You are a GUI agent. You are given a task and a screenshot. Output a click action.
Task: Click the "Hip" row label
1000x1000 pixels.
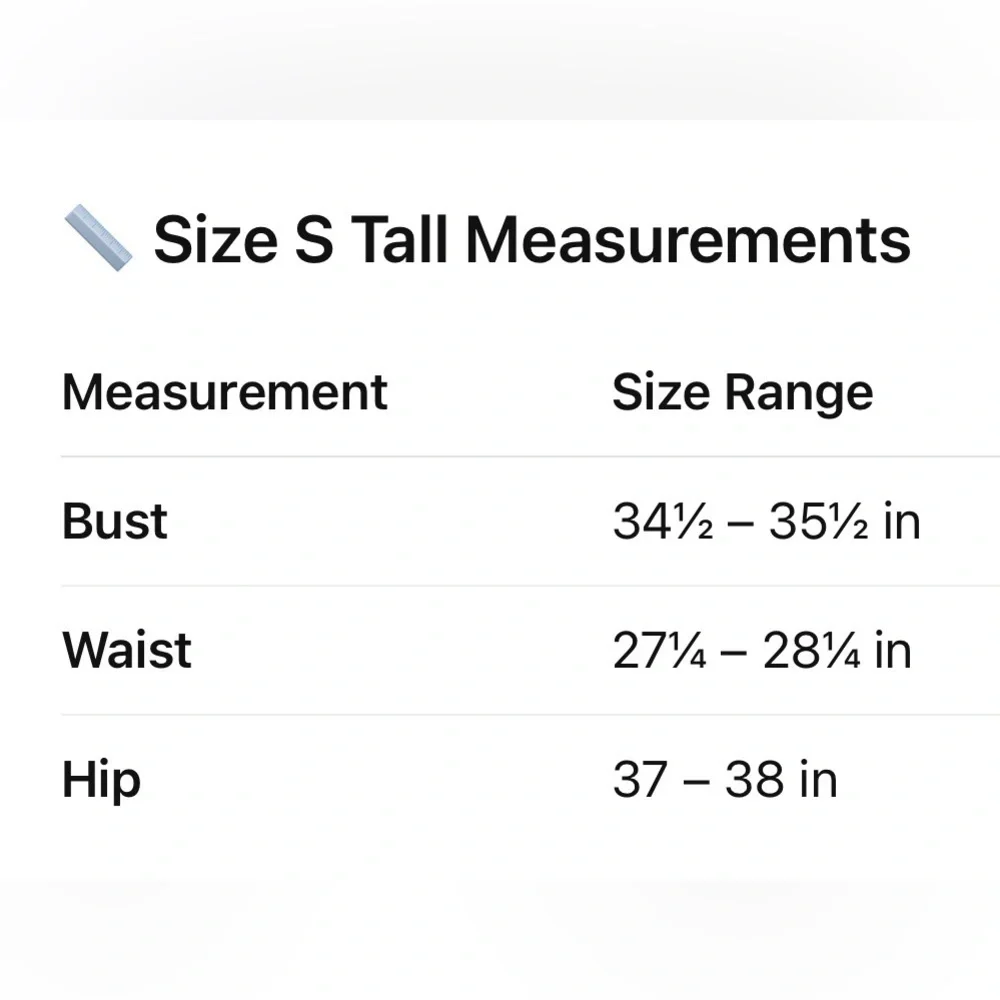101,780
